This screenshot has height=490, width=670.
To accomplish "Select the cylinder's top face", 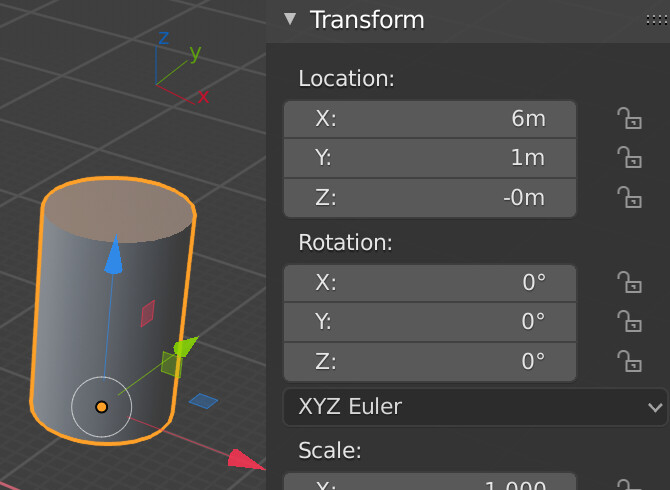I will pos(119,211).
